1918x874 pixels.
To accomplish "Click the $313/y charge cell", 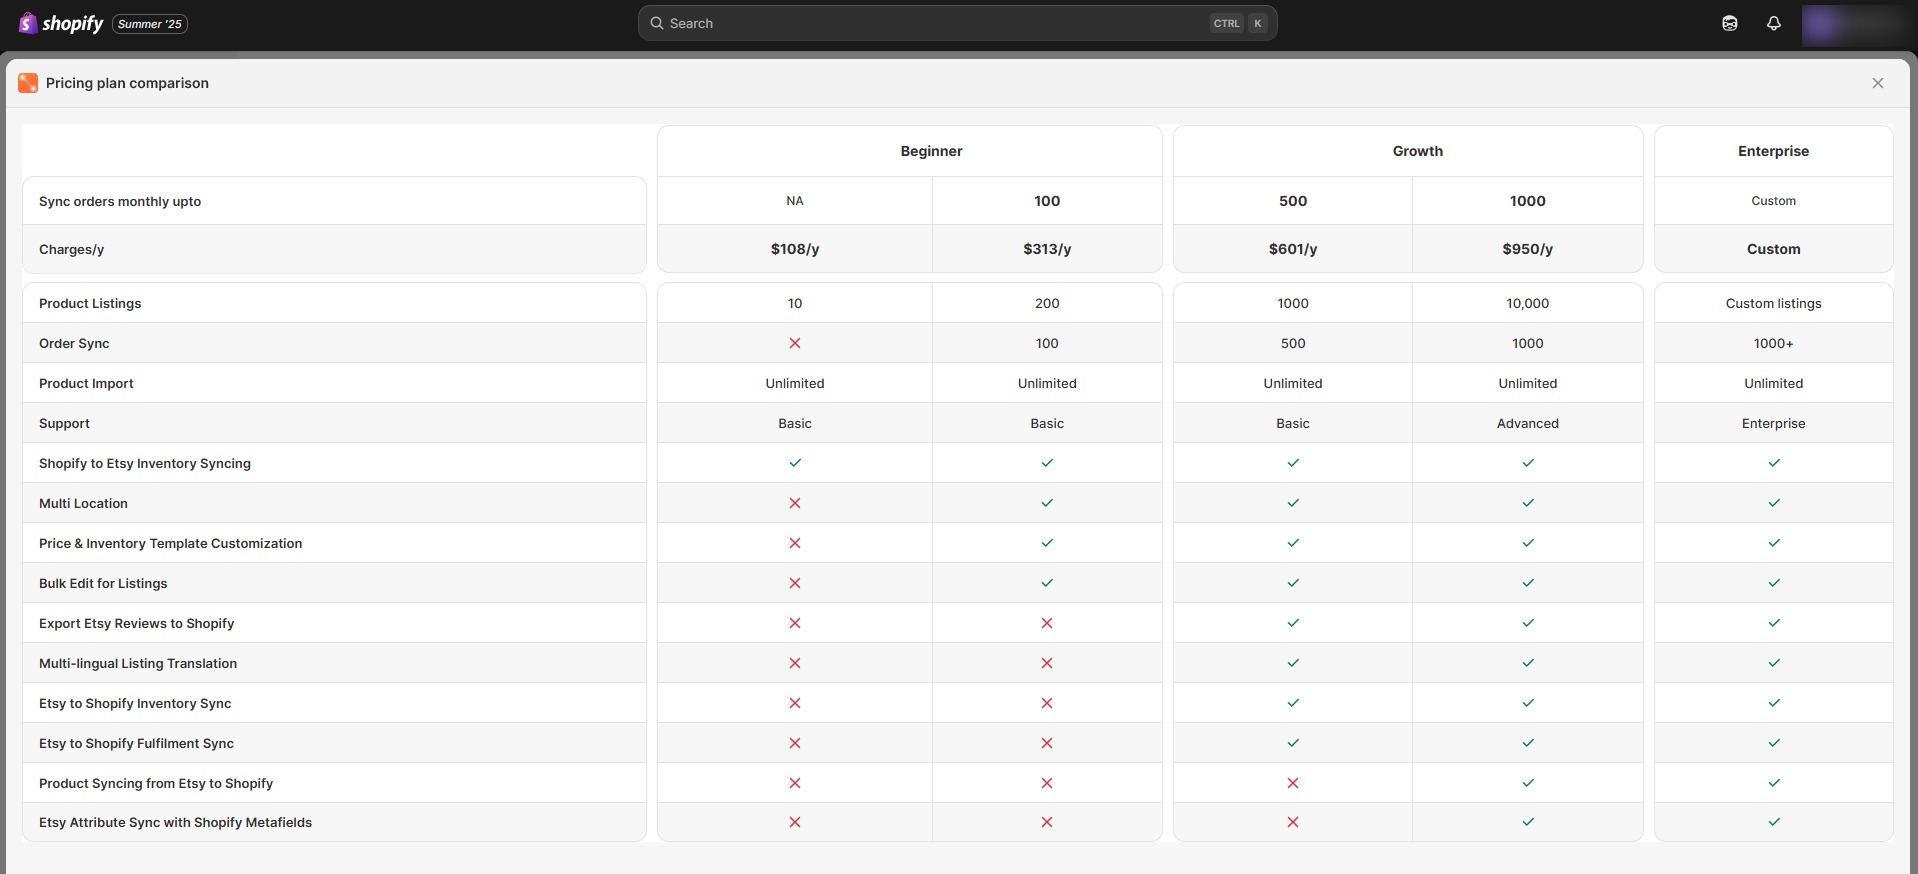I will pos(1047,249).
